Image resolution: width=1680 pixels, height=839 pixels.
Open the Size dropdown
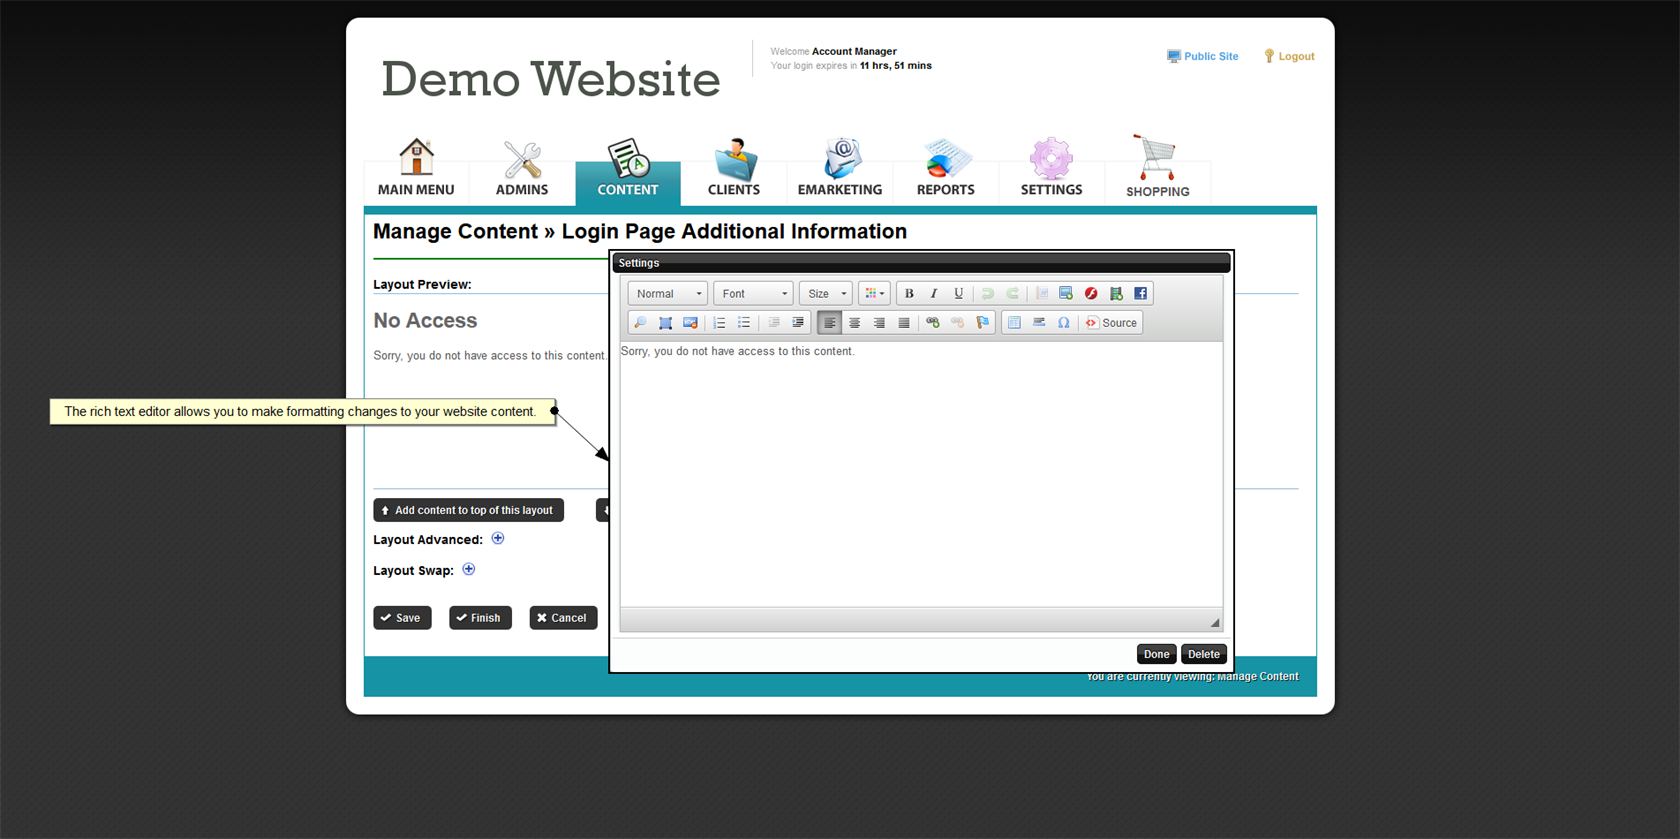point(825,294)
